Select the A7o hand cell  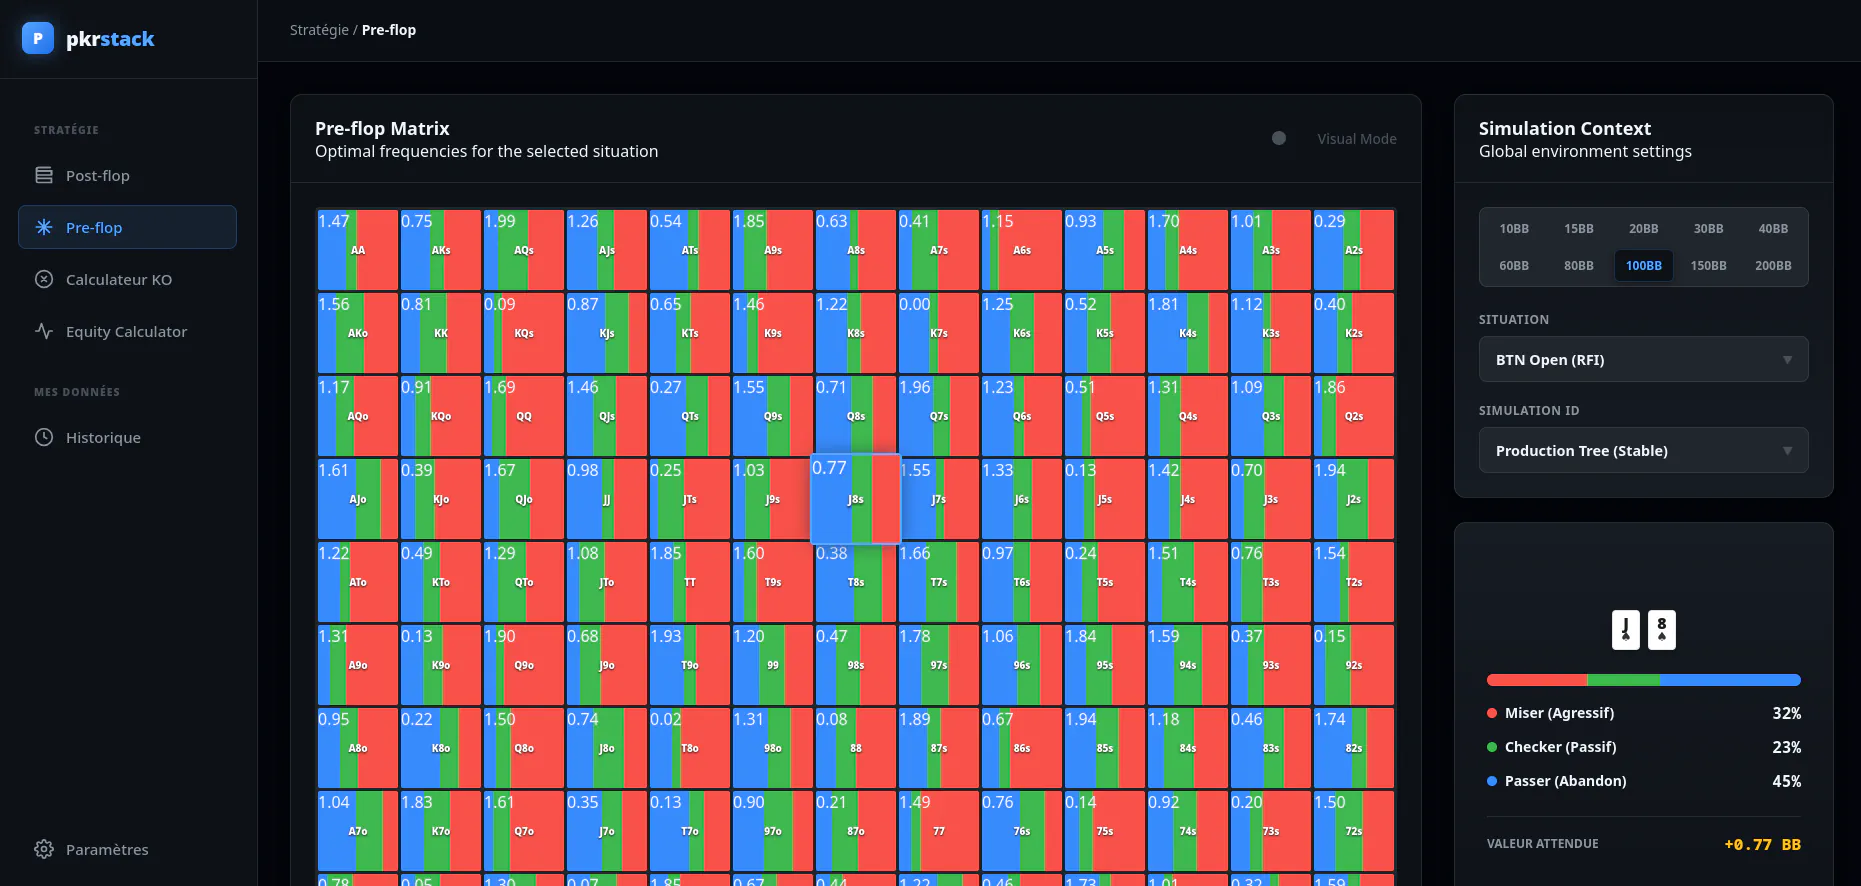[358, 831]
